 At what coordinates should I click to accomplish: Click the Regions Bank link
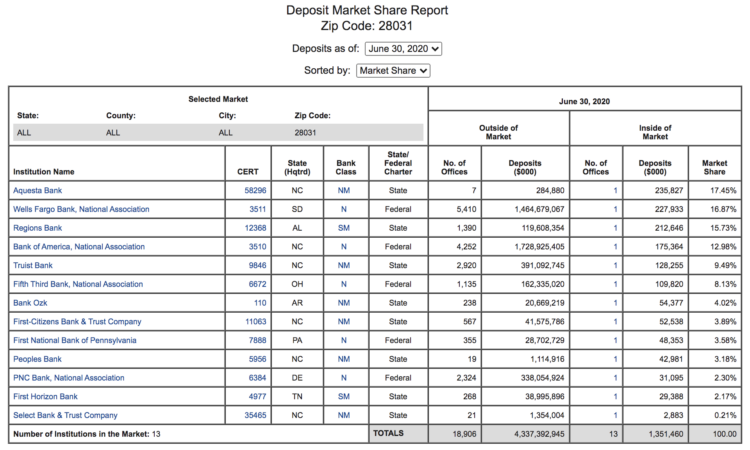tap(37, 228)
